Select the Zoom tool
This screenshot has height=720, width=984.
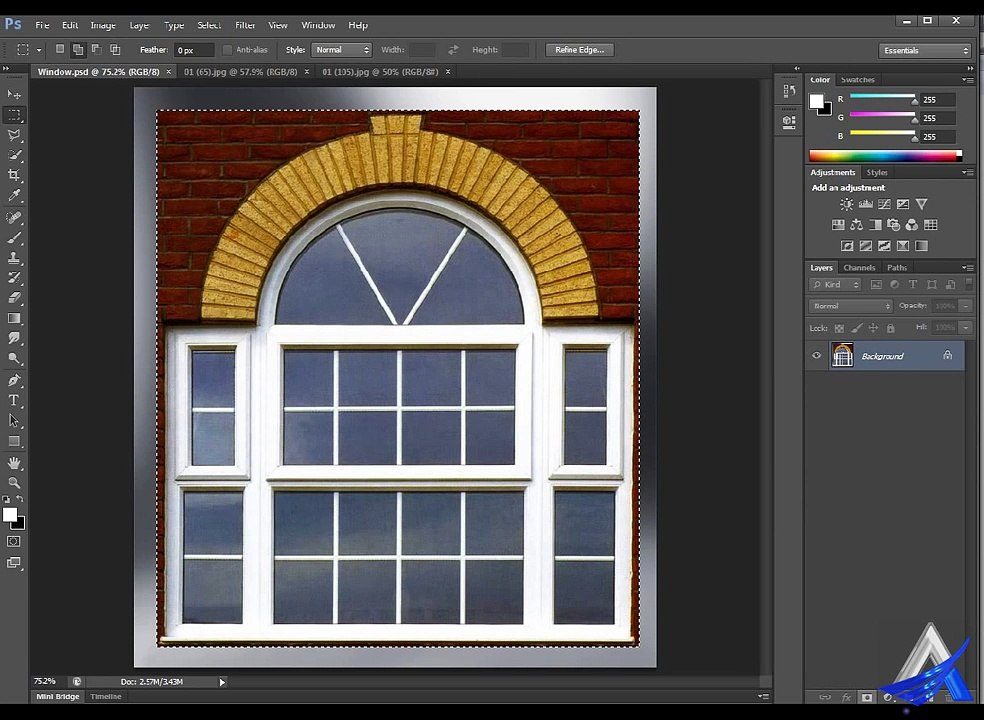click(14, 483)
